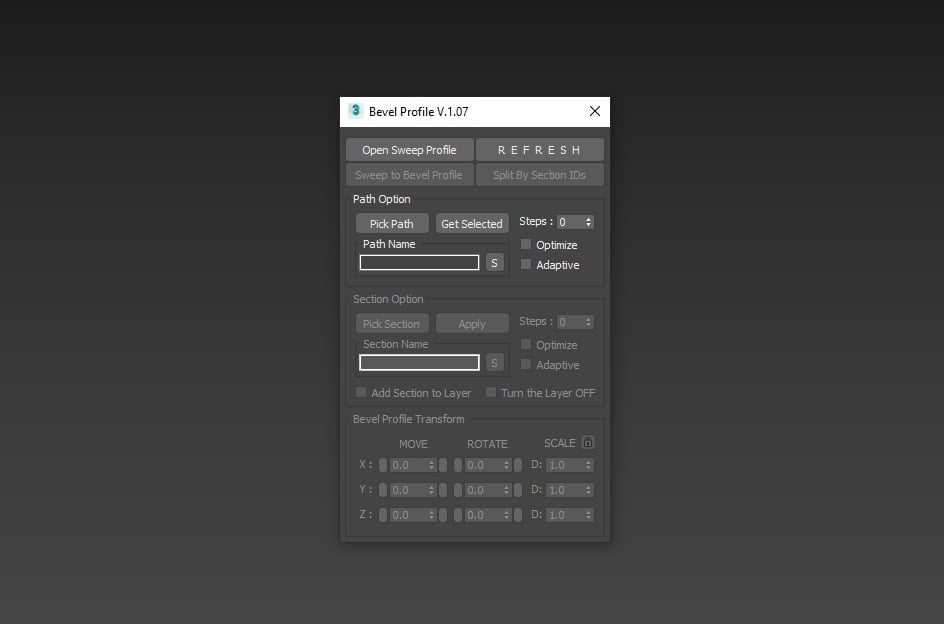This screenshot has width=944, height=624.
Task: Click the X Rotate spinner arrows
Action: 506,465
